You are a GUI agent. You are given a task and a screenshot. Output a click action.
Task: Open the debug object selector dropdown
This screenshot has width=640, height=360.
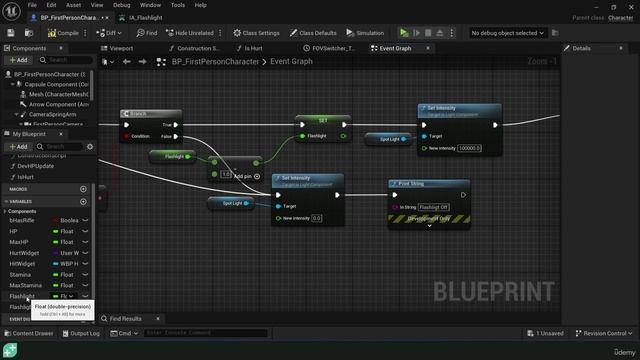tap(507, 33)
